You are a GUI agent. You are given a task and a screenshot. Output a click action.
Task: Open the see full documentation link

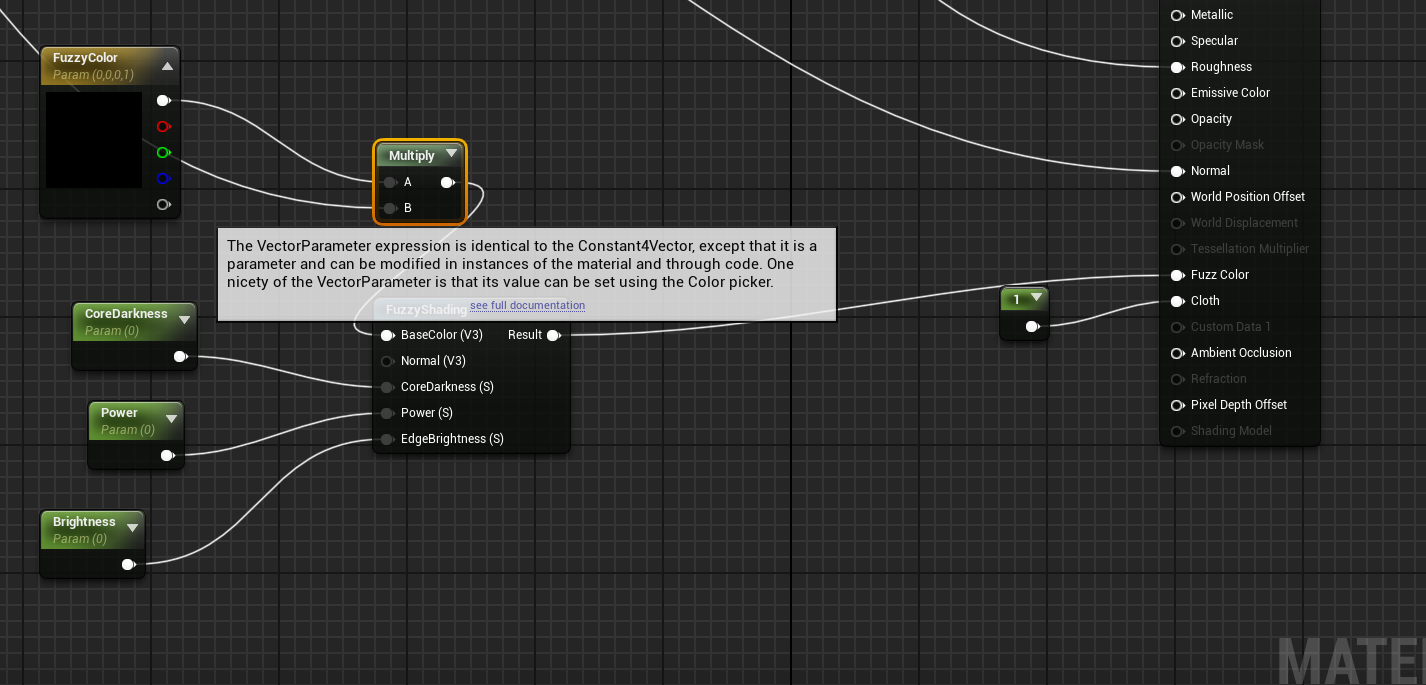[x=527, y=305]
